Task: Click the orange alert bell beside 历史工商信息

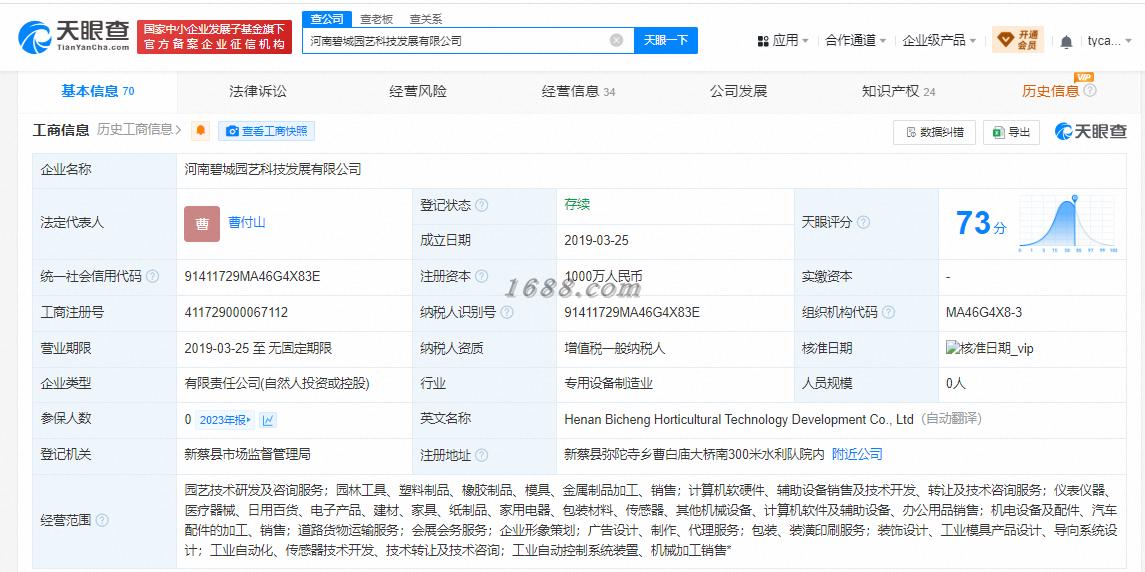Action: pyautogui.click(x=201, y=131)
